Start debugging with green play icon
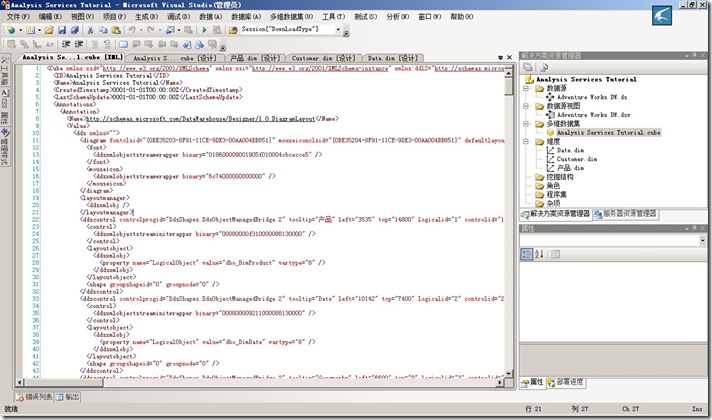 (x=204, y=30)
